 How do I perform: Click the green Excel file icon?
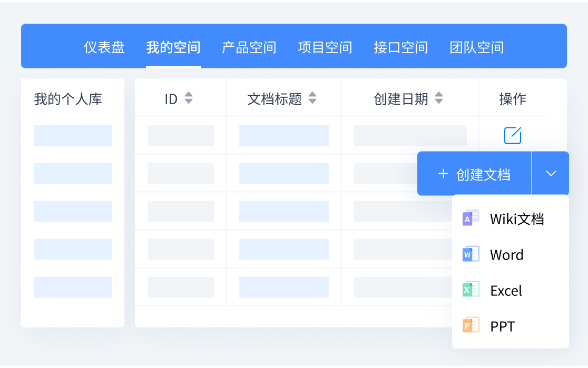(471, 290)
